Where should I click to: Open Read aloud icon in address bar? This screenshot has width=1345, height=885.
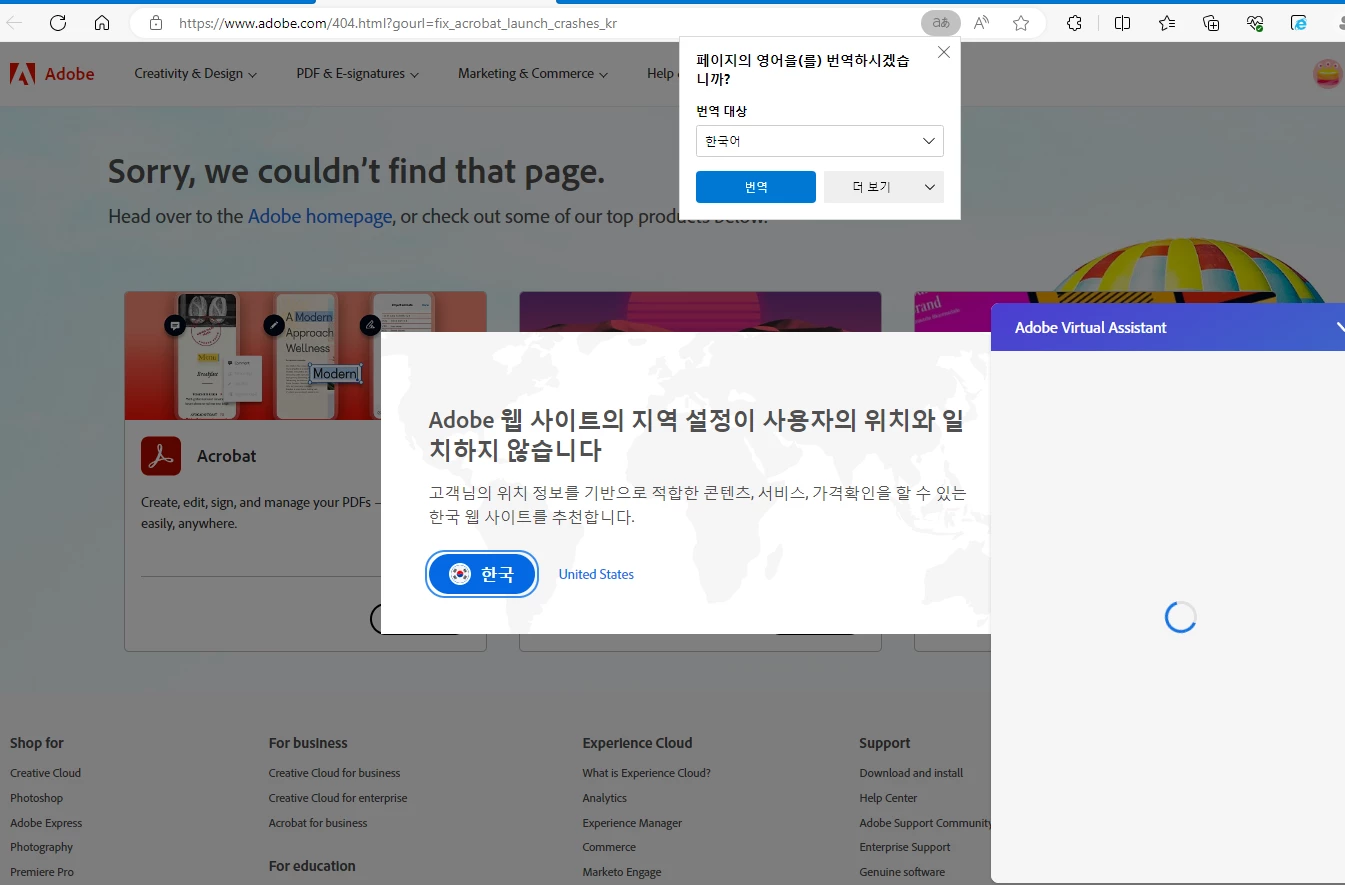(981, 23)
